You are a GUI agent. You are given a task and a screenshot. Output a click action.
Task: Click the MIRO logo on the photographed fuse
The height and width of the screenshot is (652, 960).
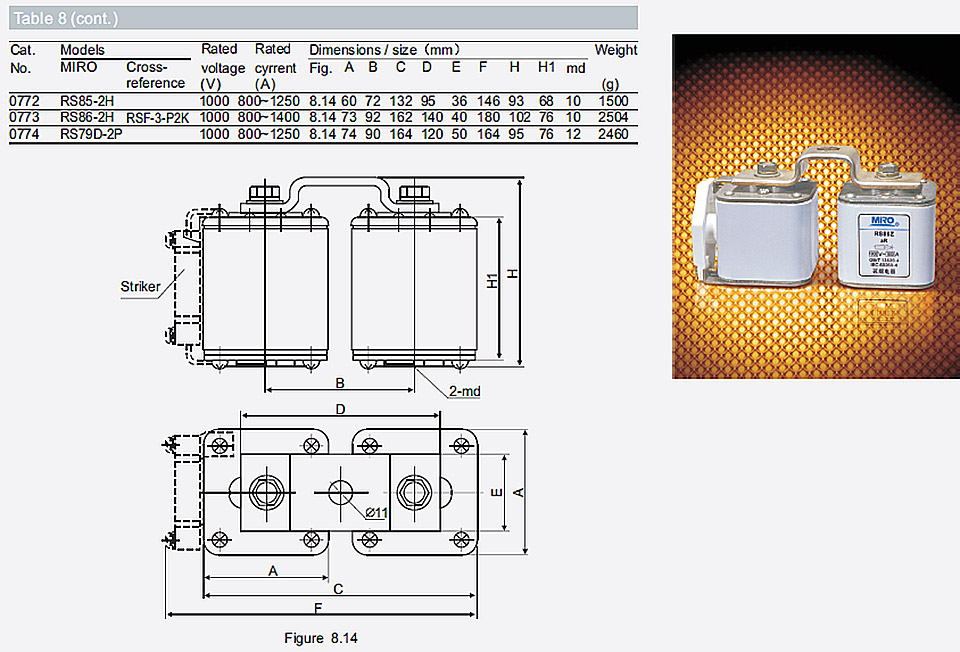click(883, 220)
